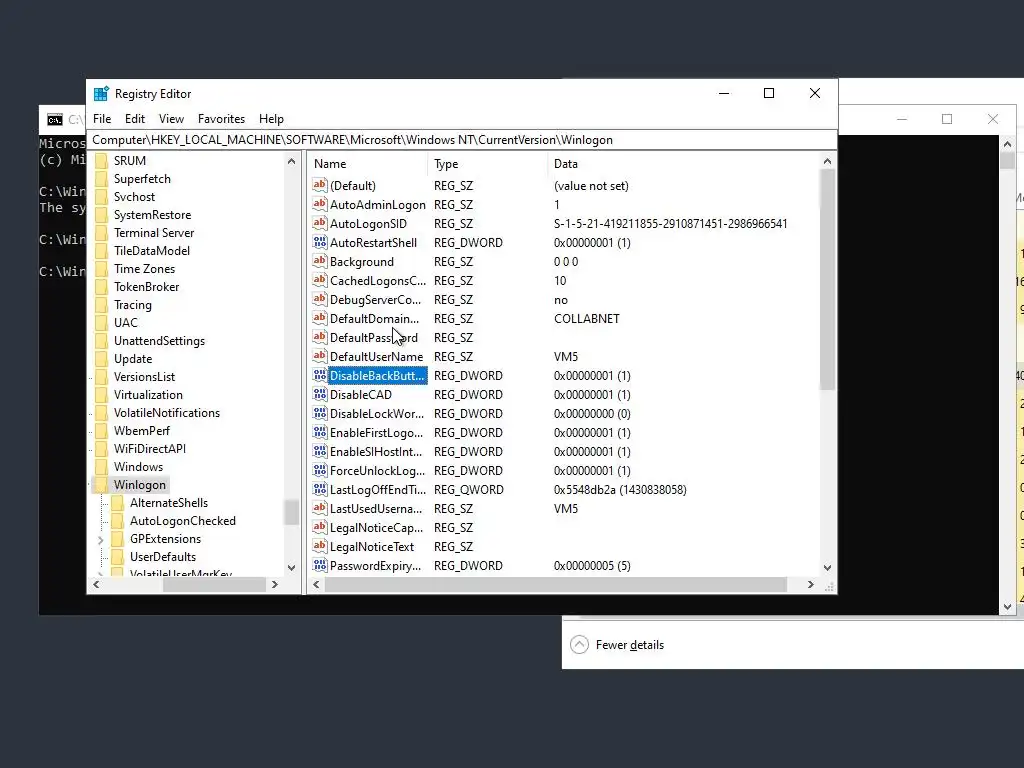Select the DefaultDomain... string value icon

tap(319, 318)
